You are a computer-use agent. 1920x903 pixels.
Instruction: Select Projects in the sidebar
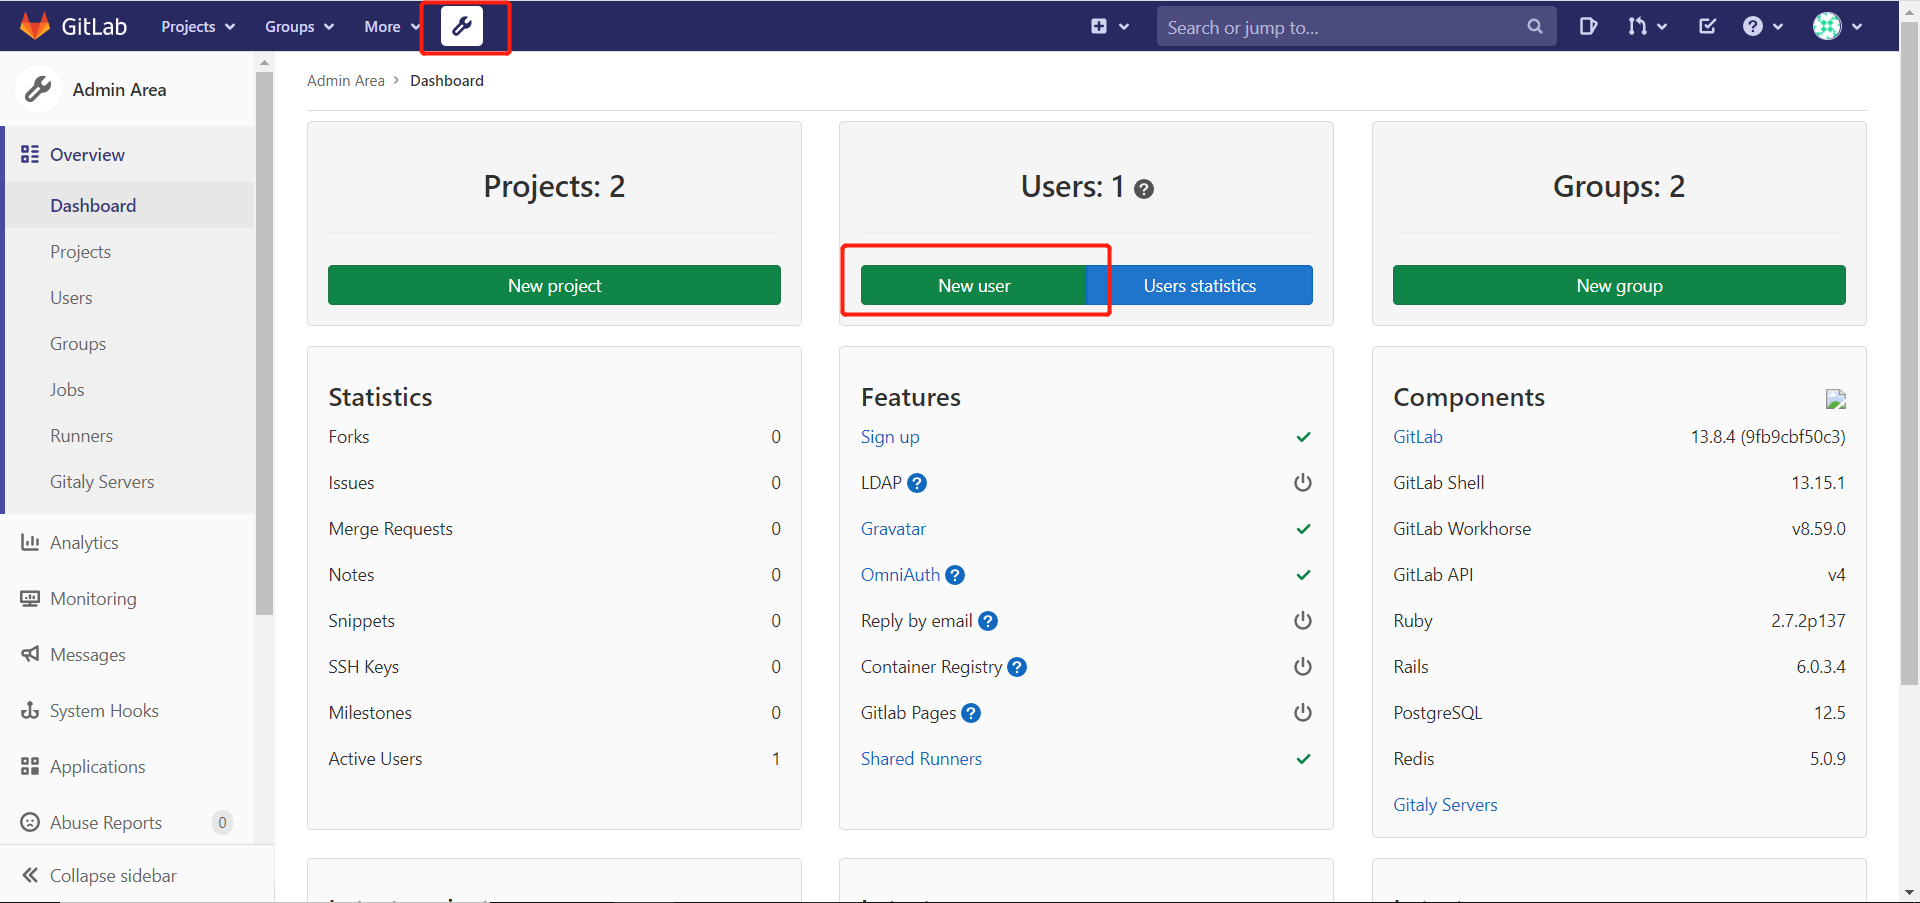tap(130, 251)
